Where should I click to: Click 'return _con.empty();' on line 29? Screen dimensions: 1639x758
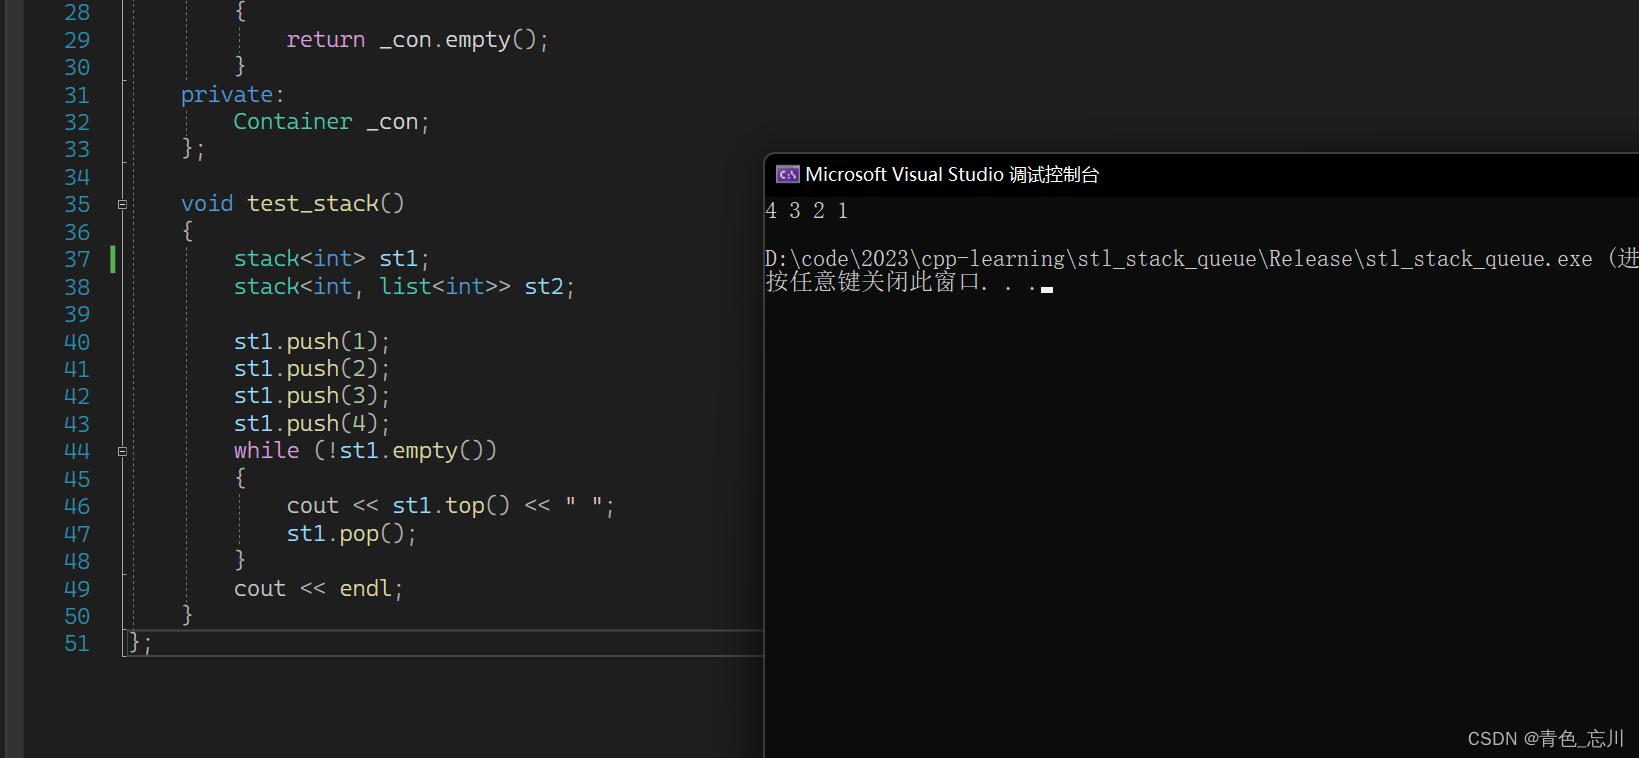click(417, 40)
